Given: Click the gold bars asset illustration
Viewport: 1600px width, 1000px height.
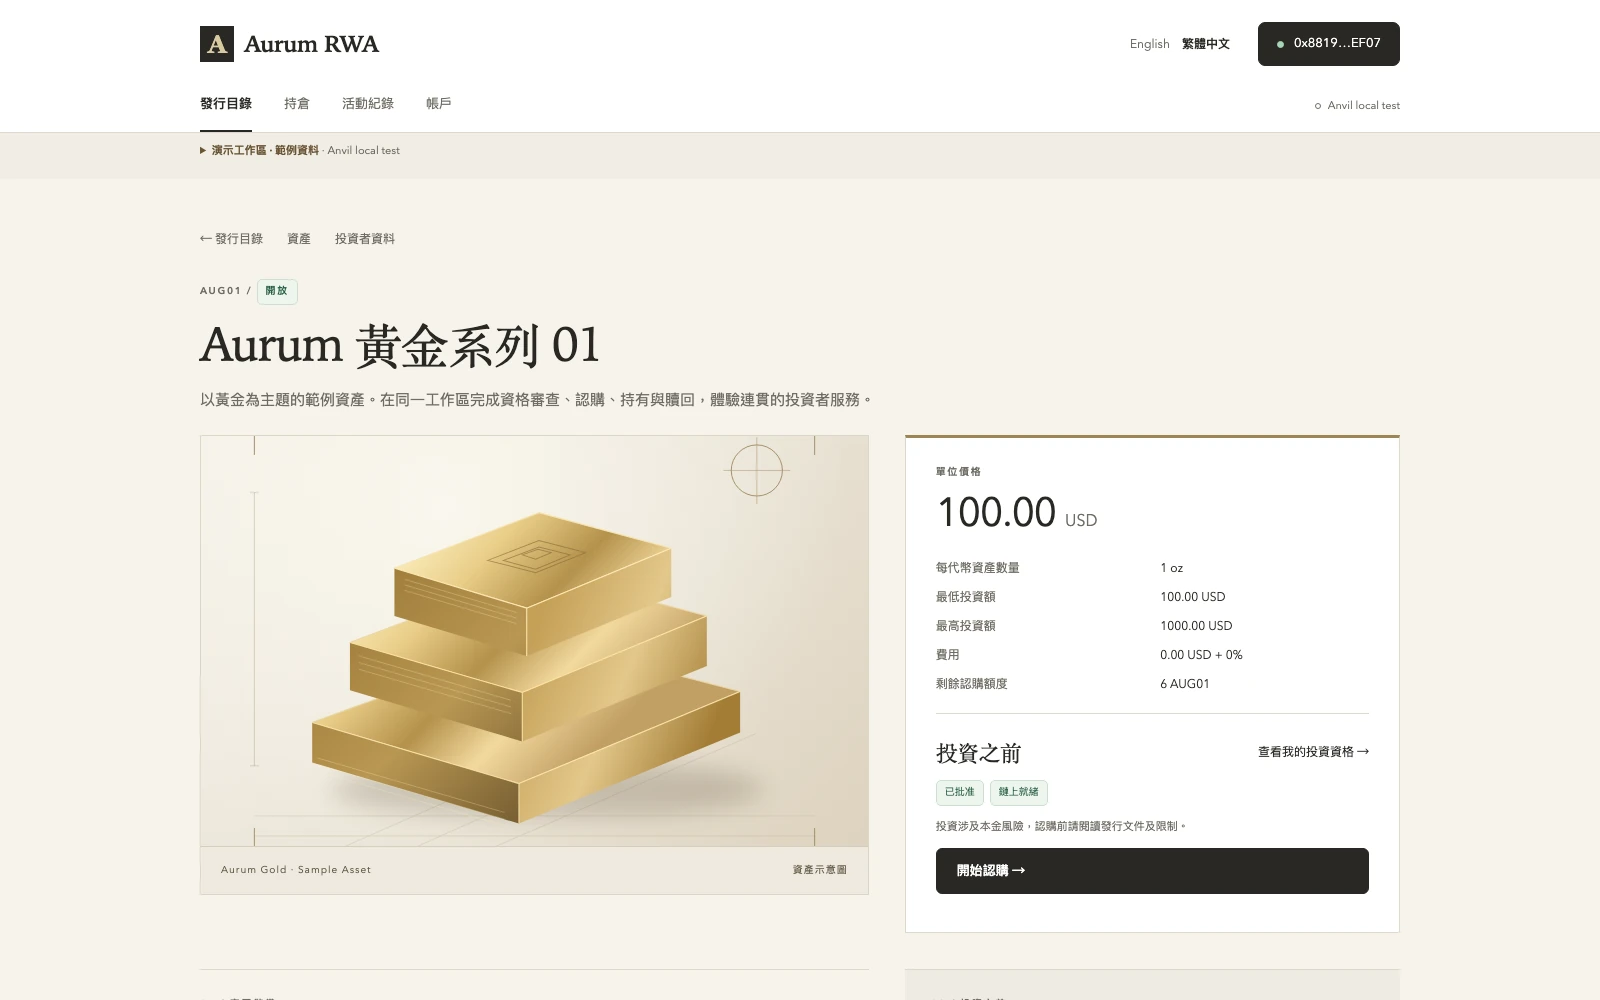Looking at the screenshot, I should 534,641.
